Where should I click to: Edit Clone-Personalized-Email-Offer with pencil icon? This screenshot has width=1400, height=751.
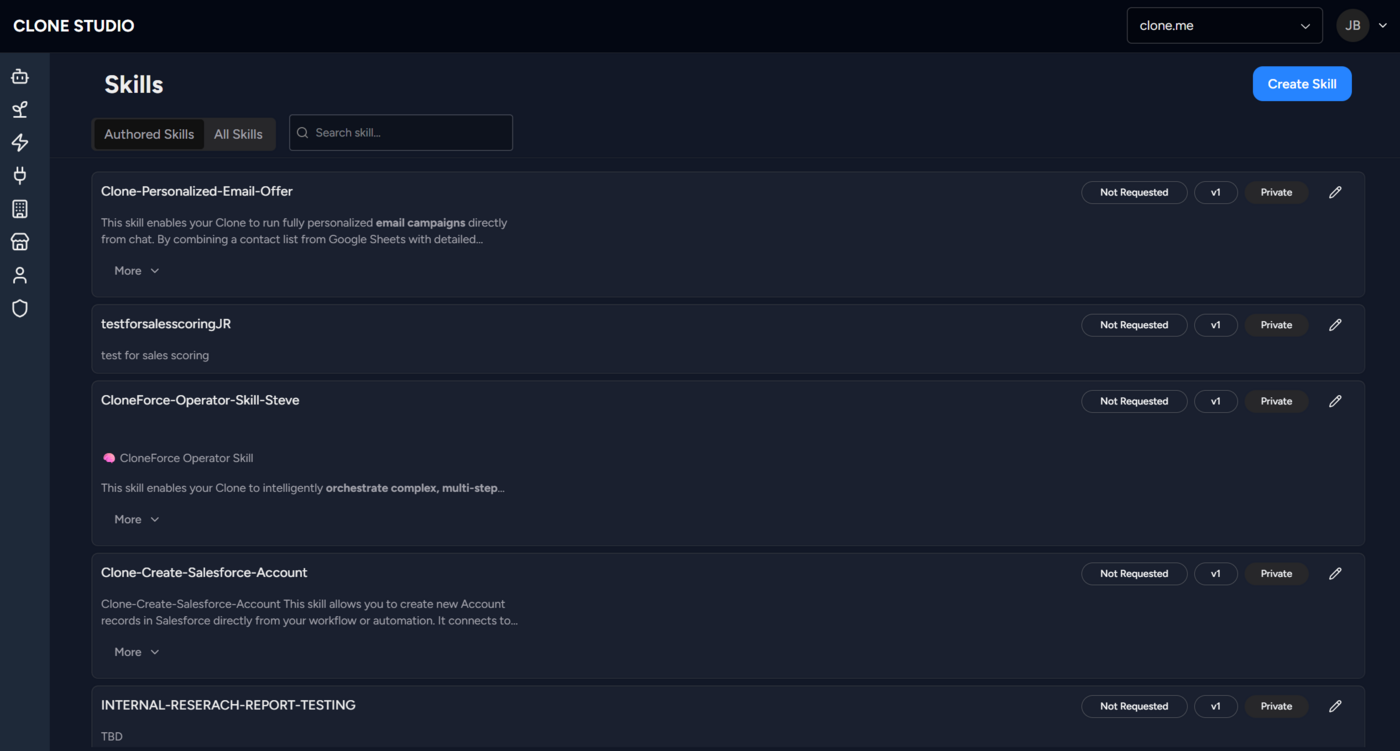pos(1335,192)
